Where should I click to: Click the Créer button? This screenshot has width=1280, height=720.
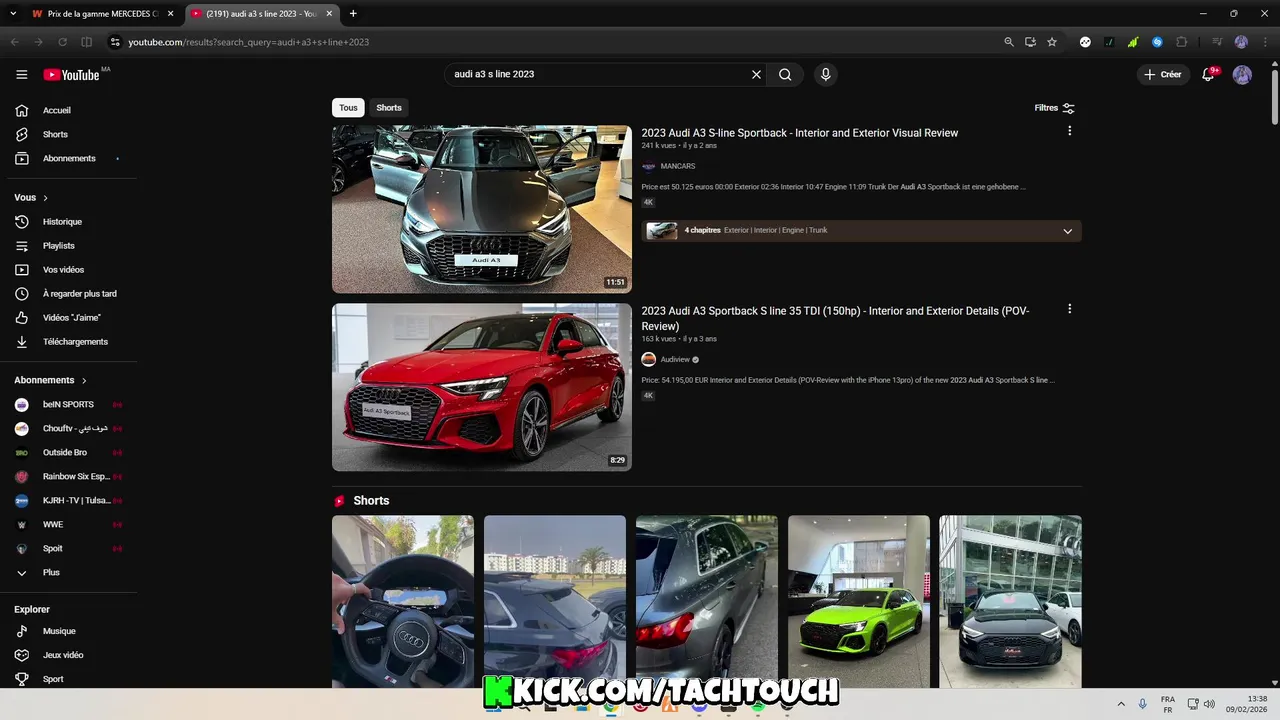(x=1163, y=75)
